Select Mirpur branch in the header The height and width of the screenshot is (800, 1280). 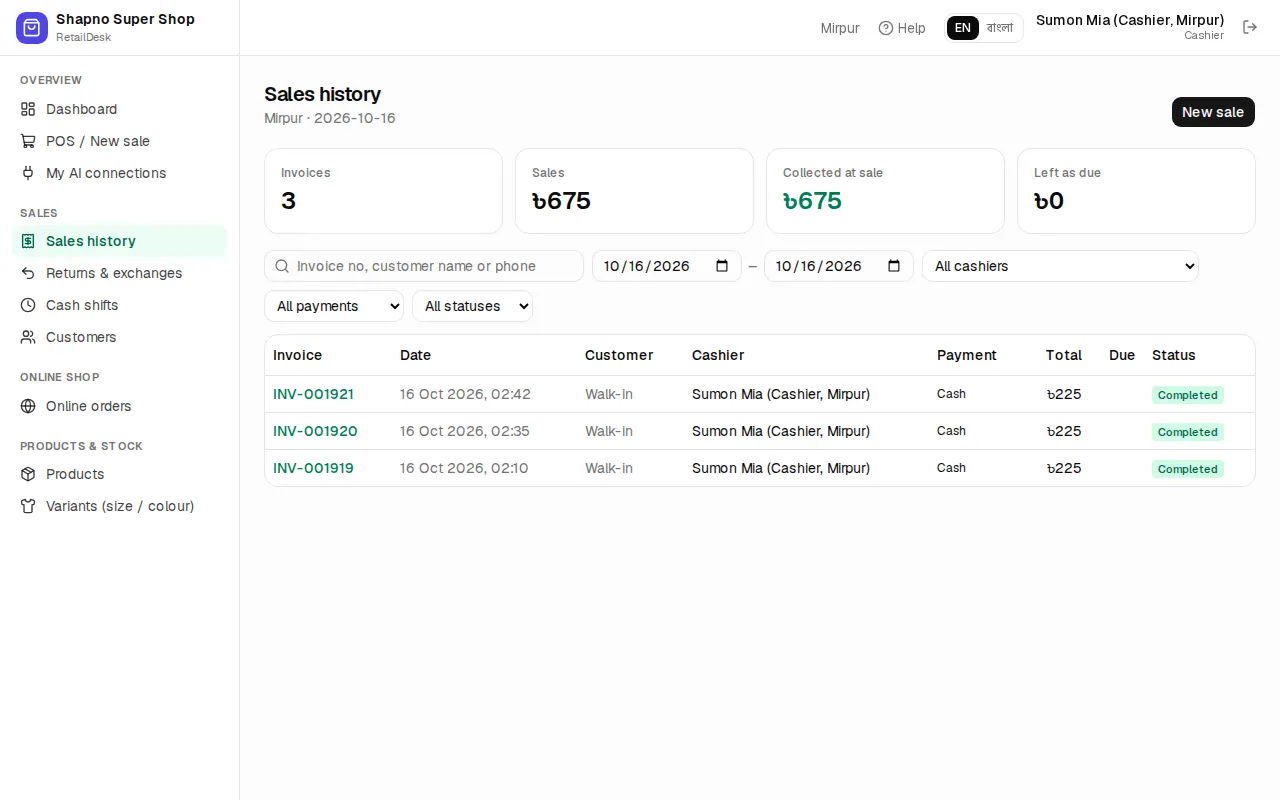[x=840, y=28]
